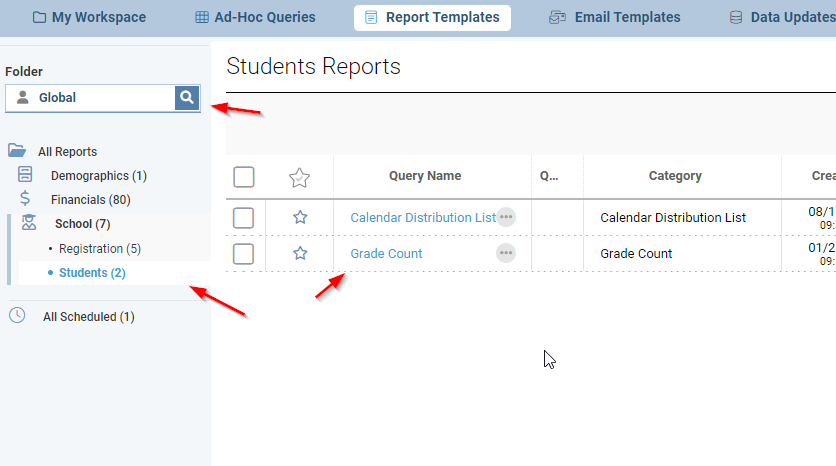Click the Data Updates database icon
Image resolution: width=836 pixels, height=466 pixels.
coord(736,18)
